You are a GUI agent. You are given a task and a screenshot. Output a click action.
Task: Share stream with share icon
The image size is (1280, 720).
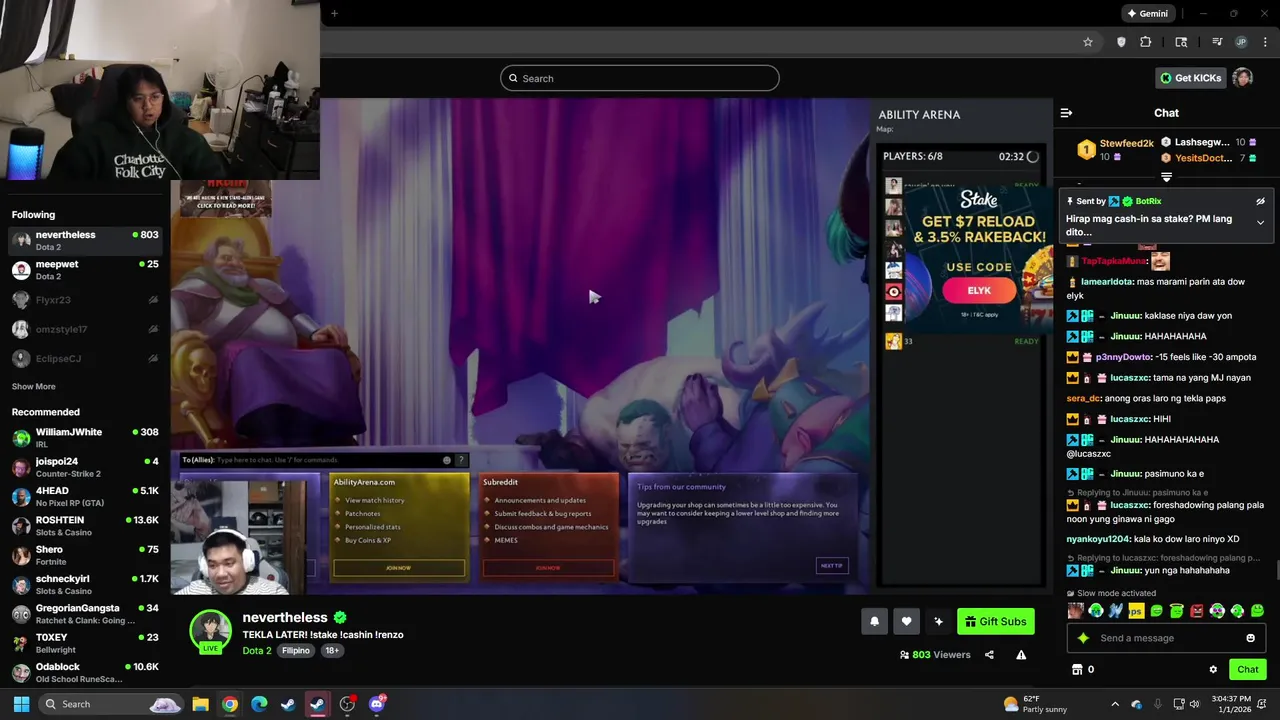(x=989, y=655)
